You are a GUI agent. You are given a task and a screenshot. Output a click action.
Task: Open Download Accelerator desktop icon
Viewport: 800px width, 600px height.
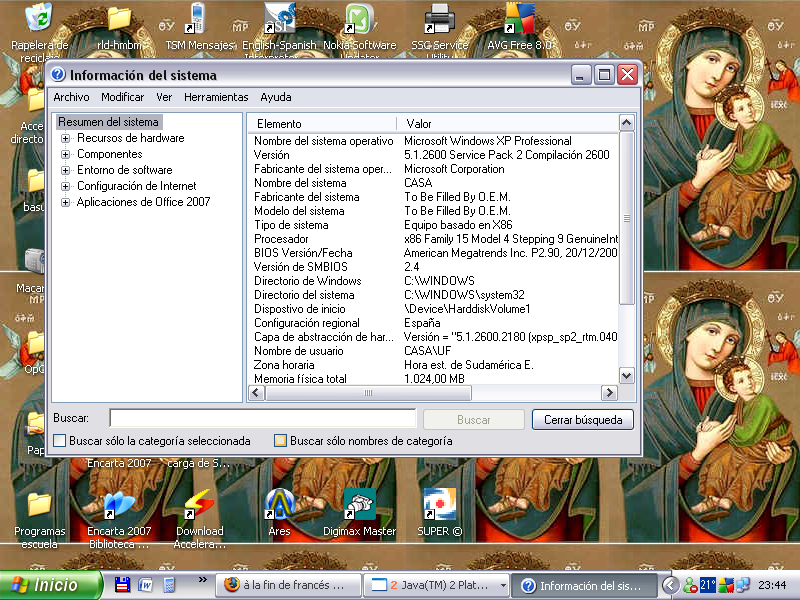[199, 505]
